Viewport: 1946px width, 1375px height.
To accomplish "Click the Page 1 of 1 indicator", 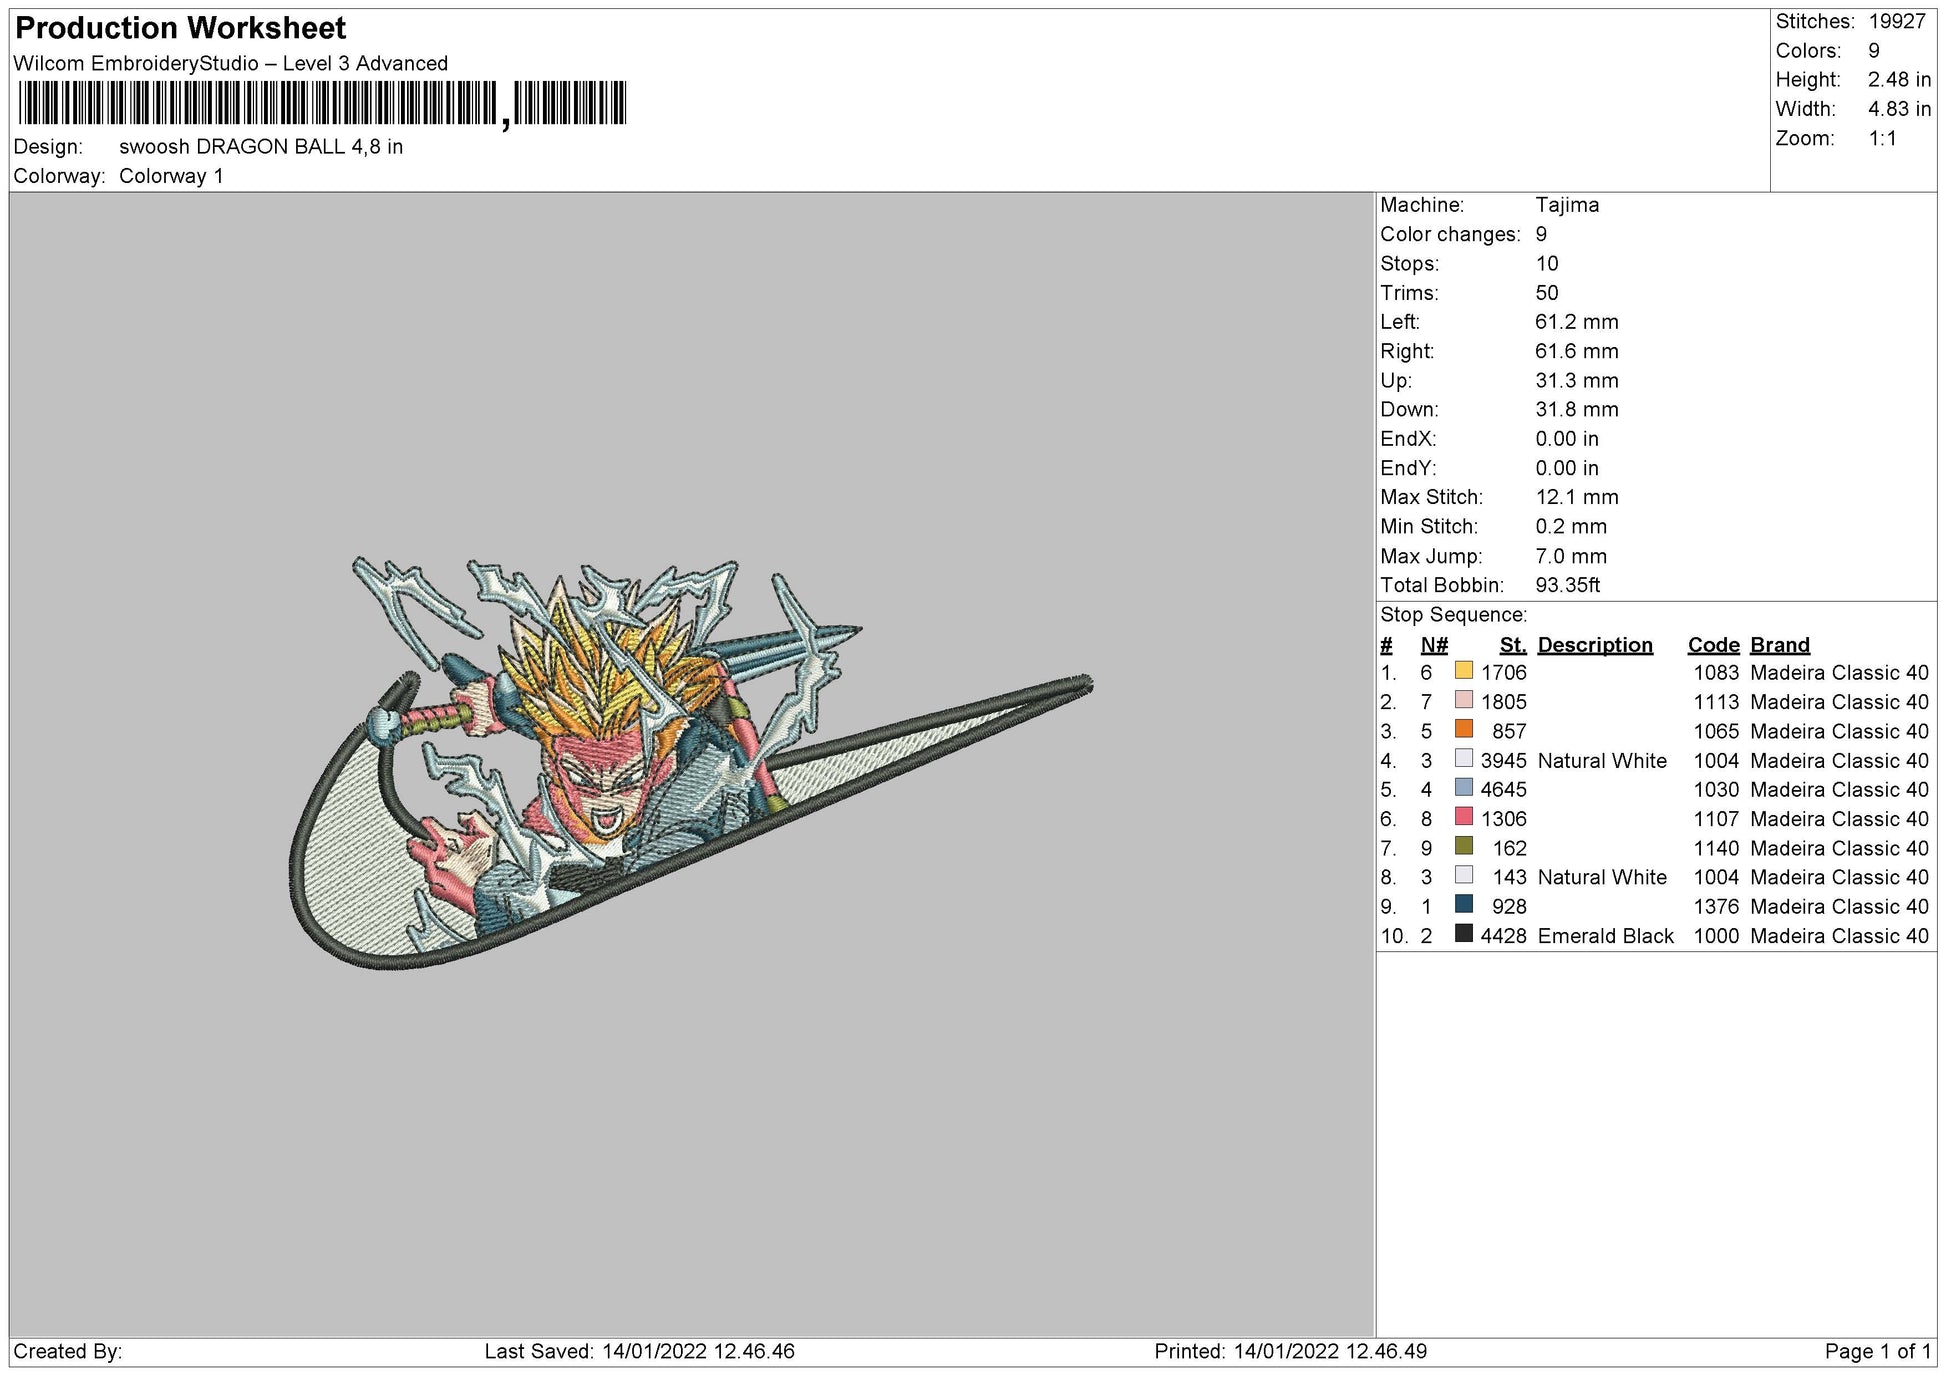I will coord(1877,1351).
